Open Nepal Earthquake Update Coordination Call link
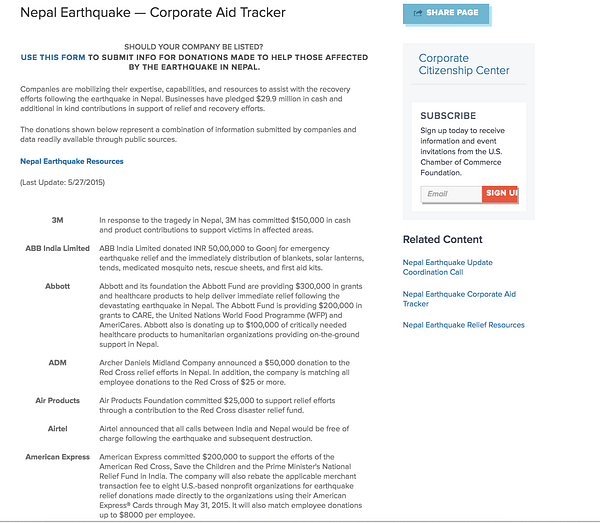This screenshot has height=523, width=600. click(448, 267)
